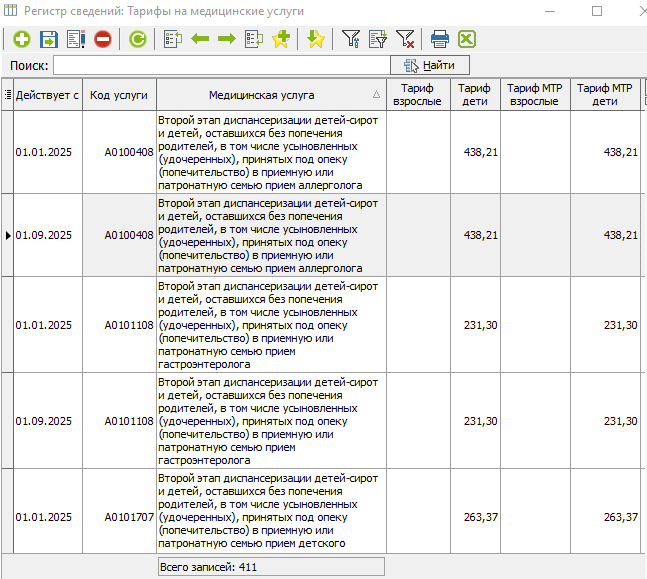Sort by the Медицинская услуга column header

coord(262,95)
